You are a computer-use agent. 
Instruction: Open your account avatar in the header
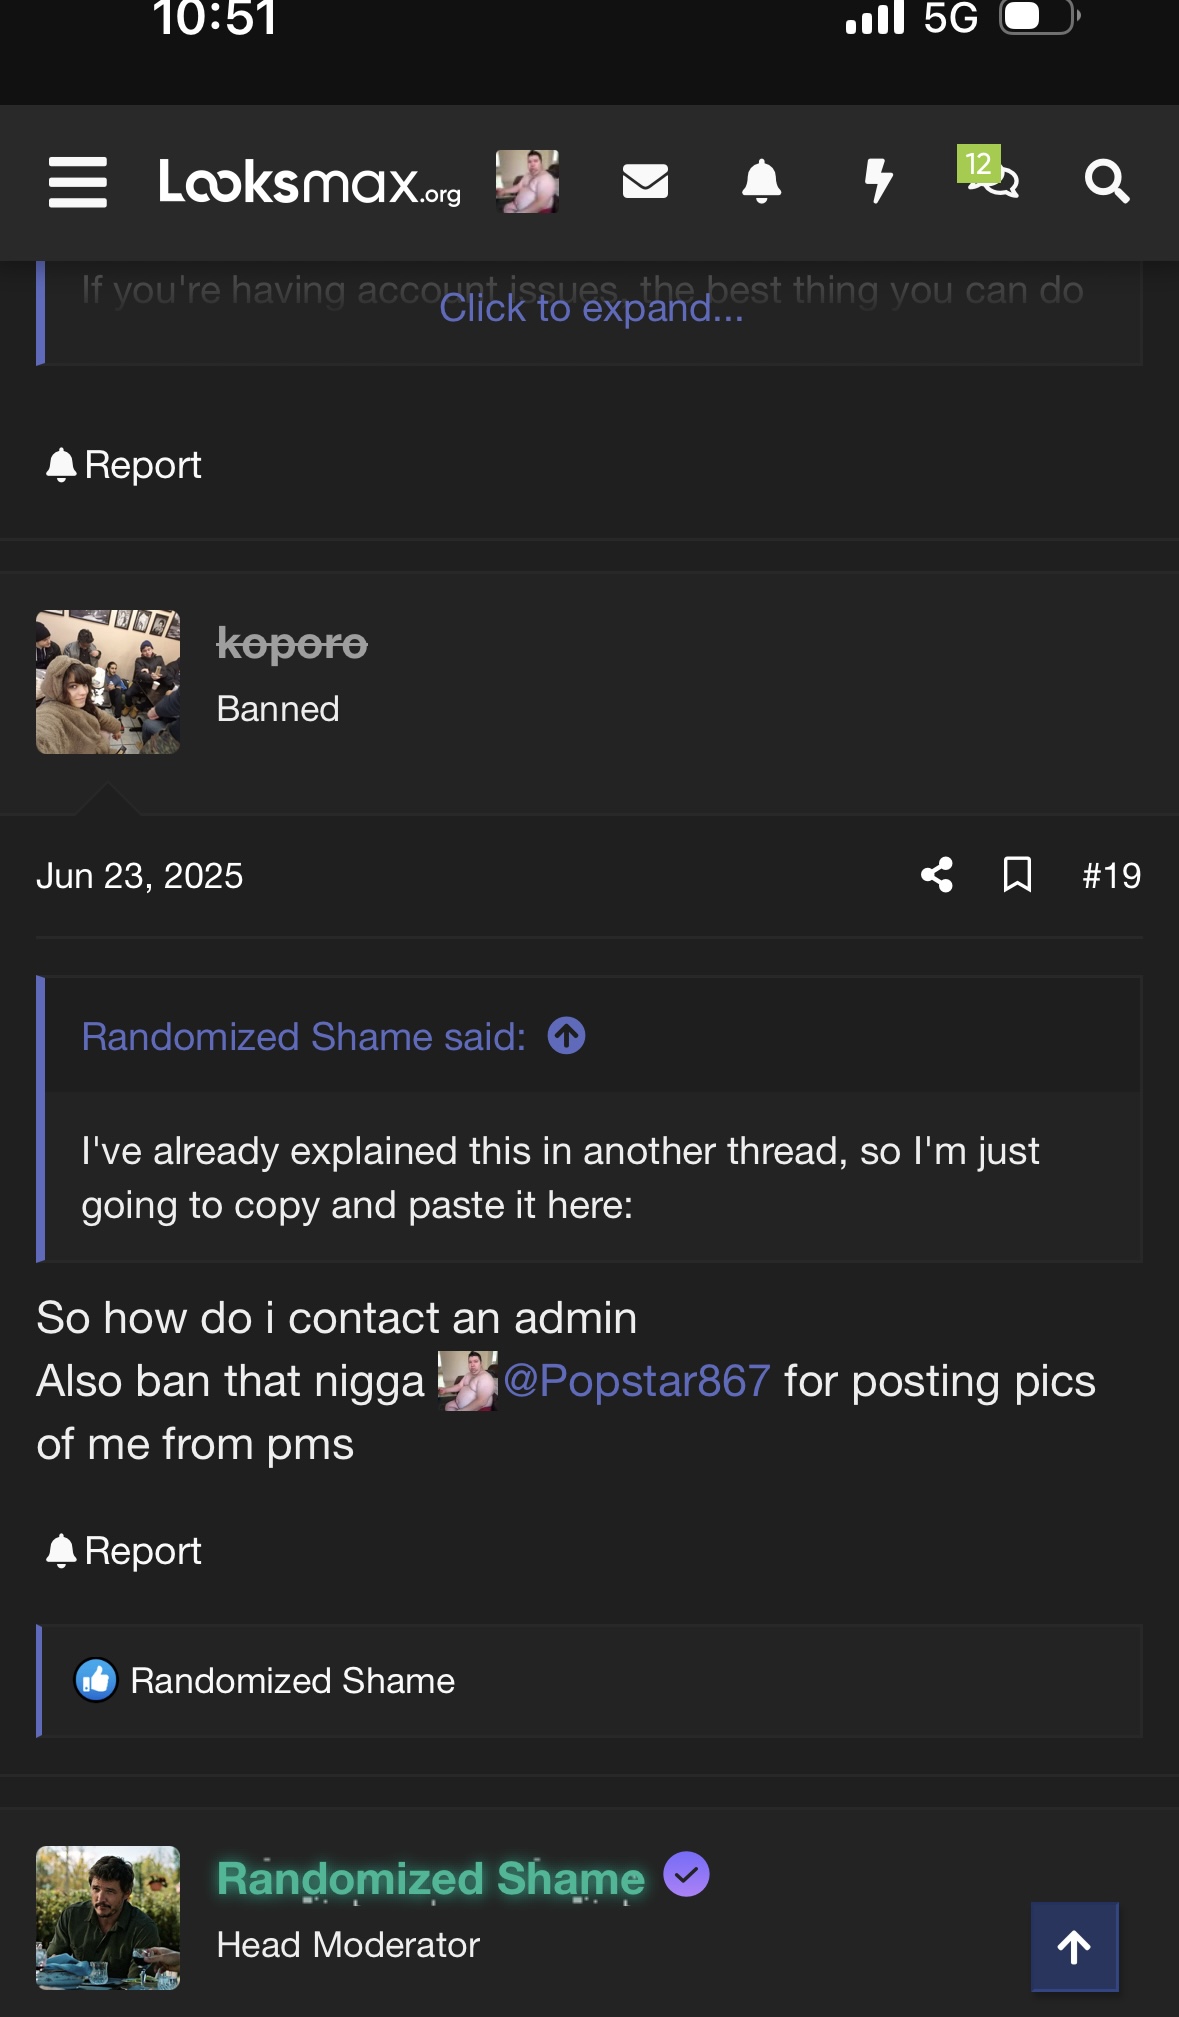tap(527, 182)
